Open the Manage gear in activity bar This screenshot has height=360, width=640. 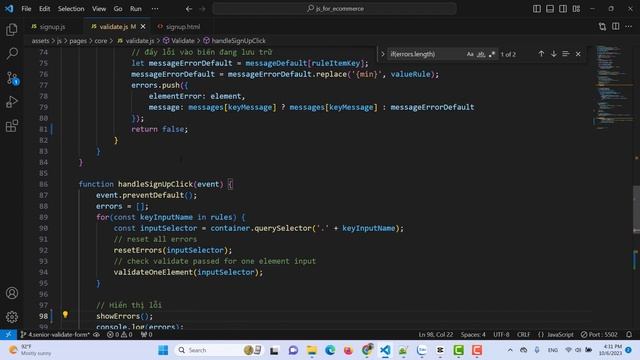click(x=12, y=317)
